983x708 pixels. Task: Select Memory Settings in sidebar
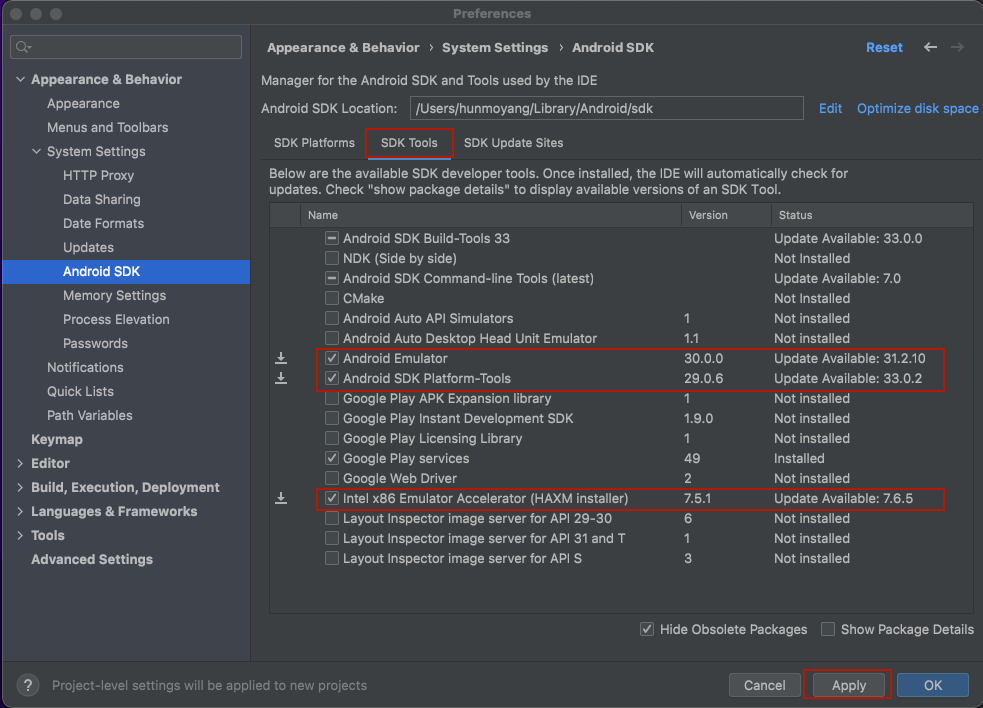(x=115, y=295)
